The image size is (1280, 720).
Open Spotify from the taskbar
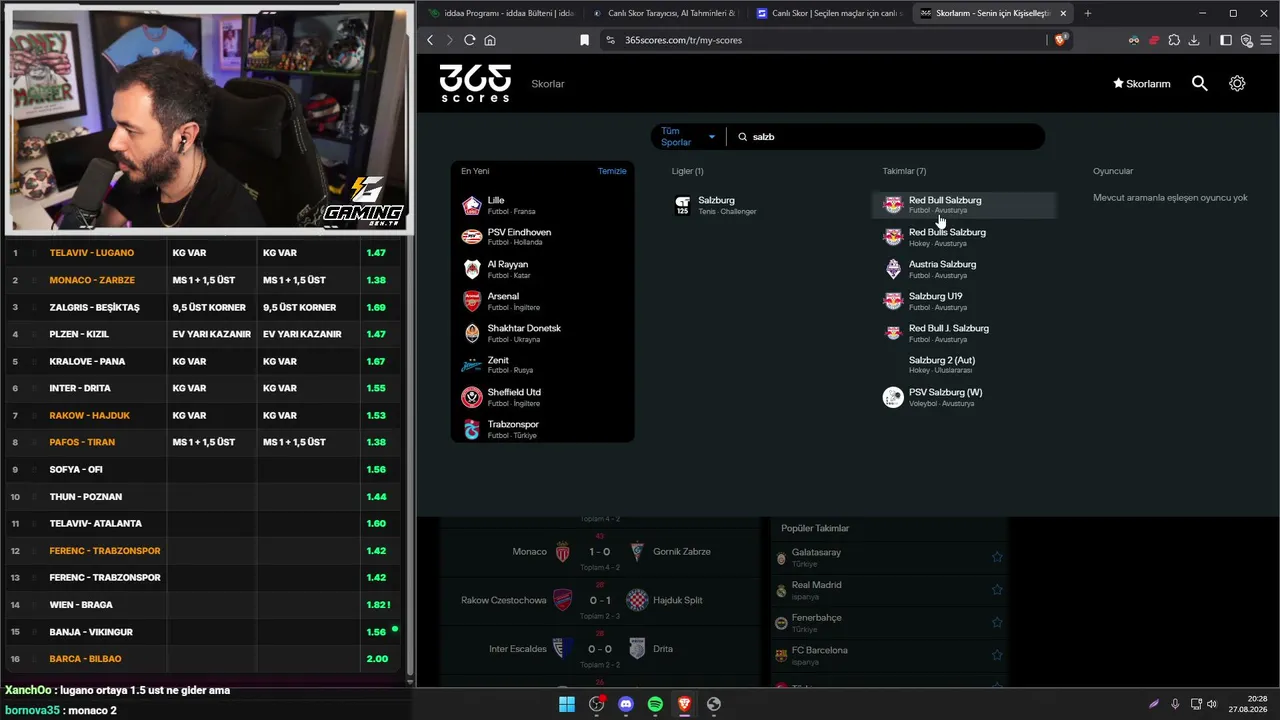(655, 704)
